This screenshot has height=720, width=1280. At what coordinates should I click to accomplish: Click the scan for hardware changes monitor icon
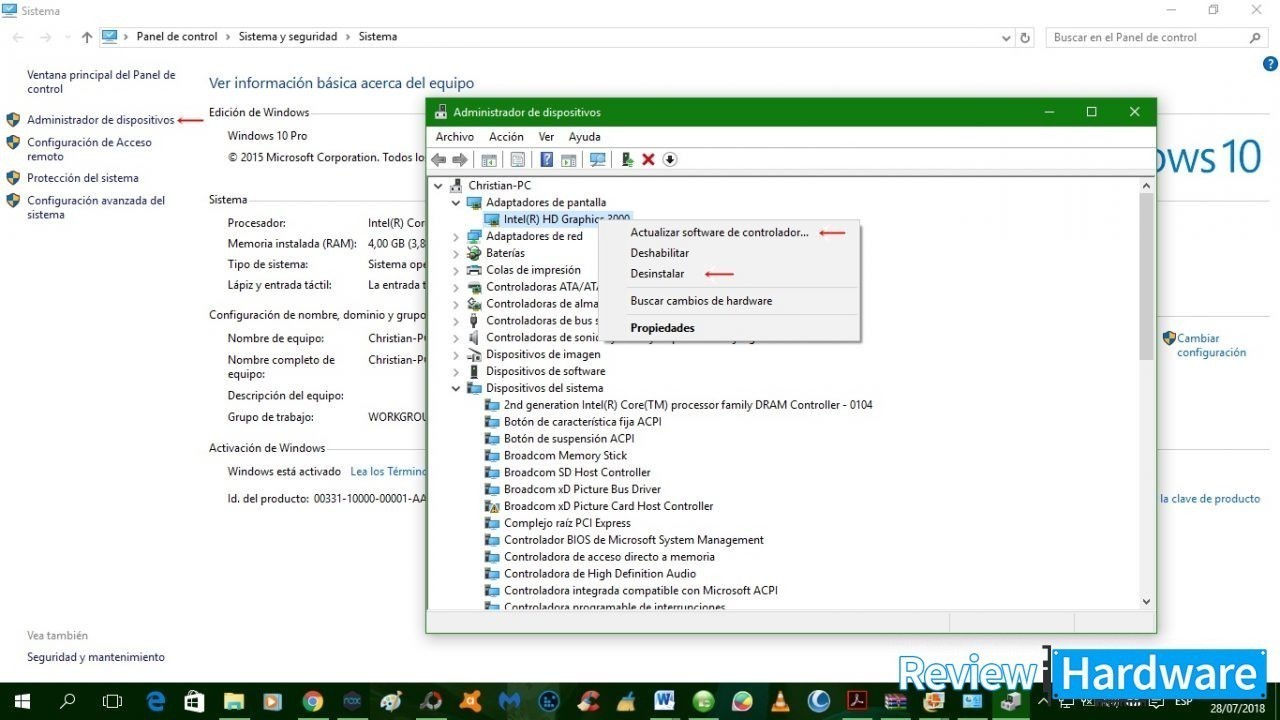pyautogui.click(x=597, y=160)
